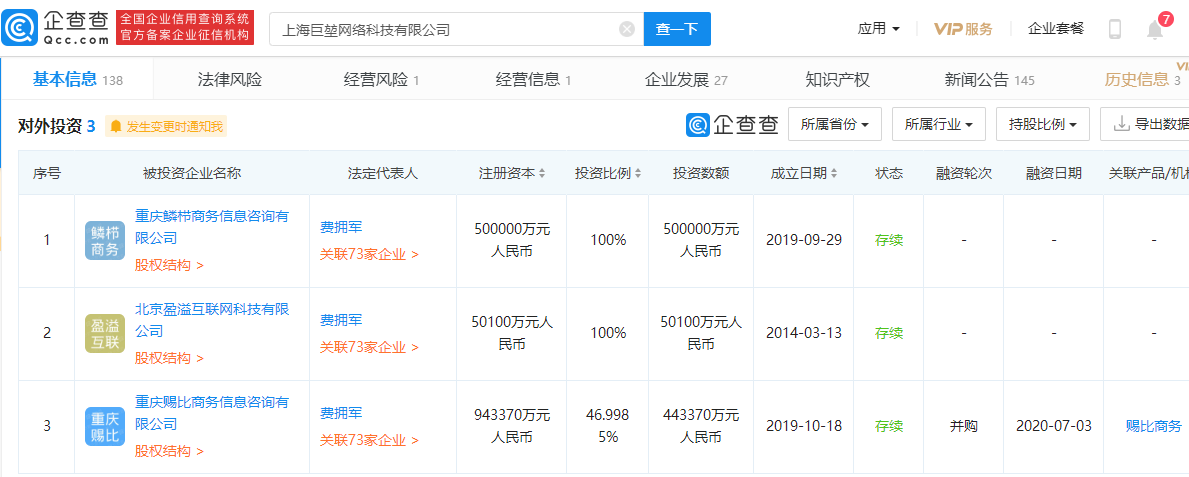Switch to 企业发展 tab
The height and width of the screenshot is (477, 1189).
[x=686, y=80]
